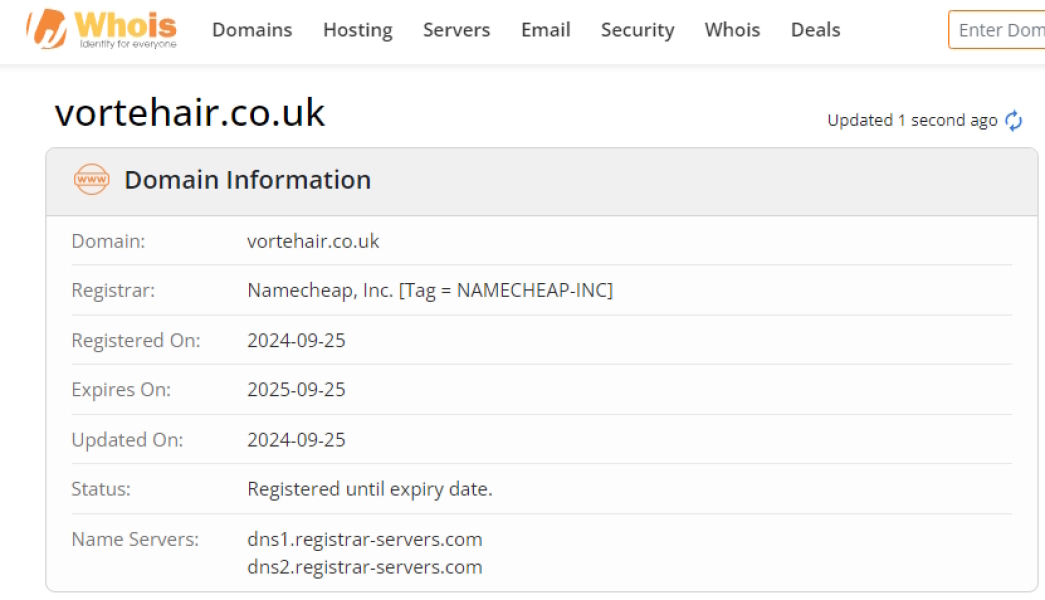The image size is (1045, 600).
Task: Focus the Enter Domain search field
Action: [998, 30]
